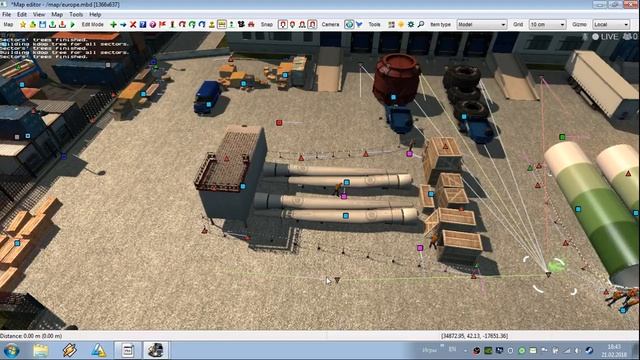Screen dimensions: 640x360
Task: Open the View menu
Action: pyautogui.click(x=39, y=14)
